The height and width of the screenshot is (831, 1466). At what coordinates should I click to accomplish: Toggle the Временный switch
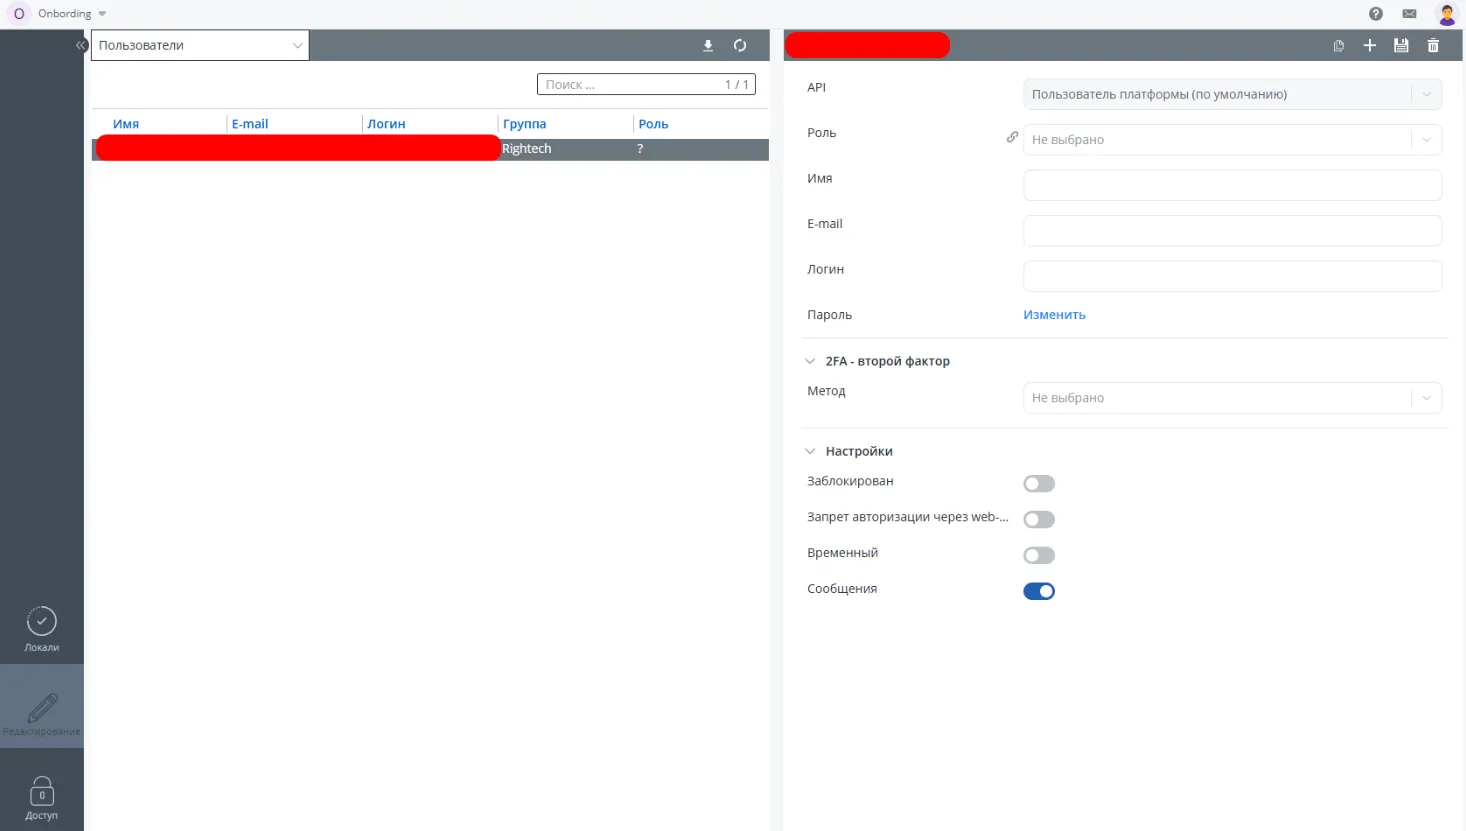1039,556
